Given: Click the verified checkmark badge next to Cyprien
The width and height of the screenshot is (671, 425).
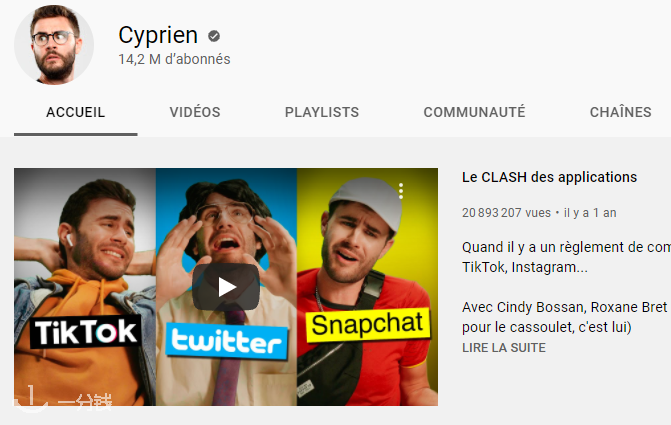Looking at the screenshot, I should pos(214,36).
